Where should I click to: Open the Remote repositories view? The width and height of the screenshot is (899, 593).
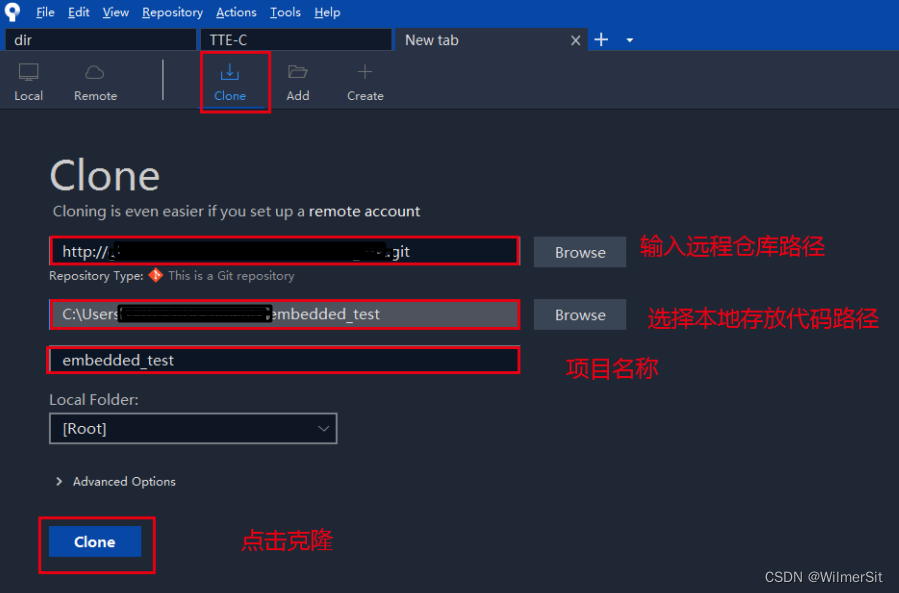tap(95, 82)
